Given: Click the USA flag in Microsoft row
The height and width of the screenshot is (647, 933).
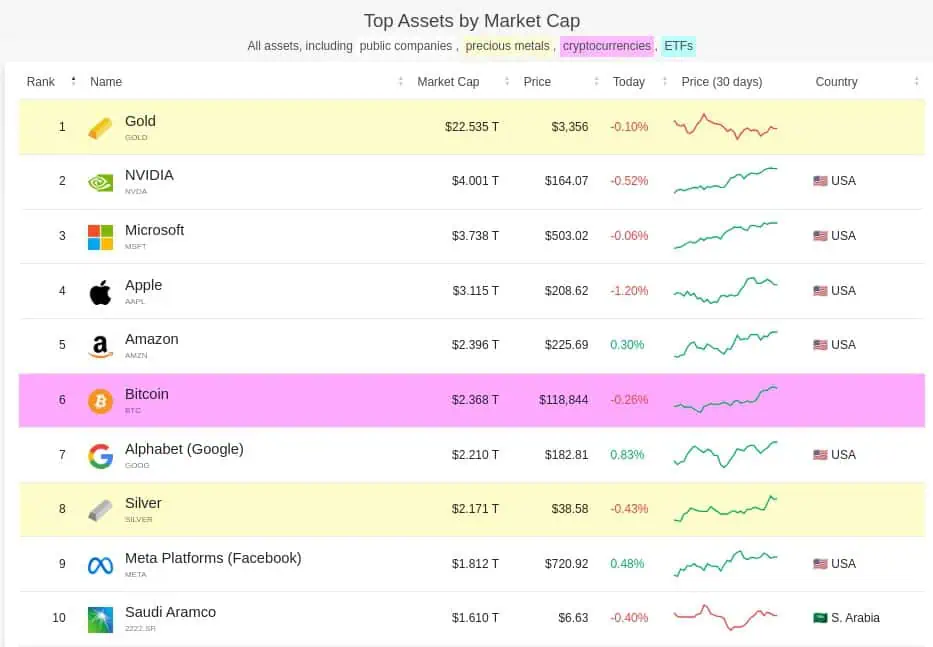Looking at the screenshot, I should (820, 236).
